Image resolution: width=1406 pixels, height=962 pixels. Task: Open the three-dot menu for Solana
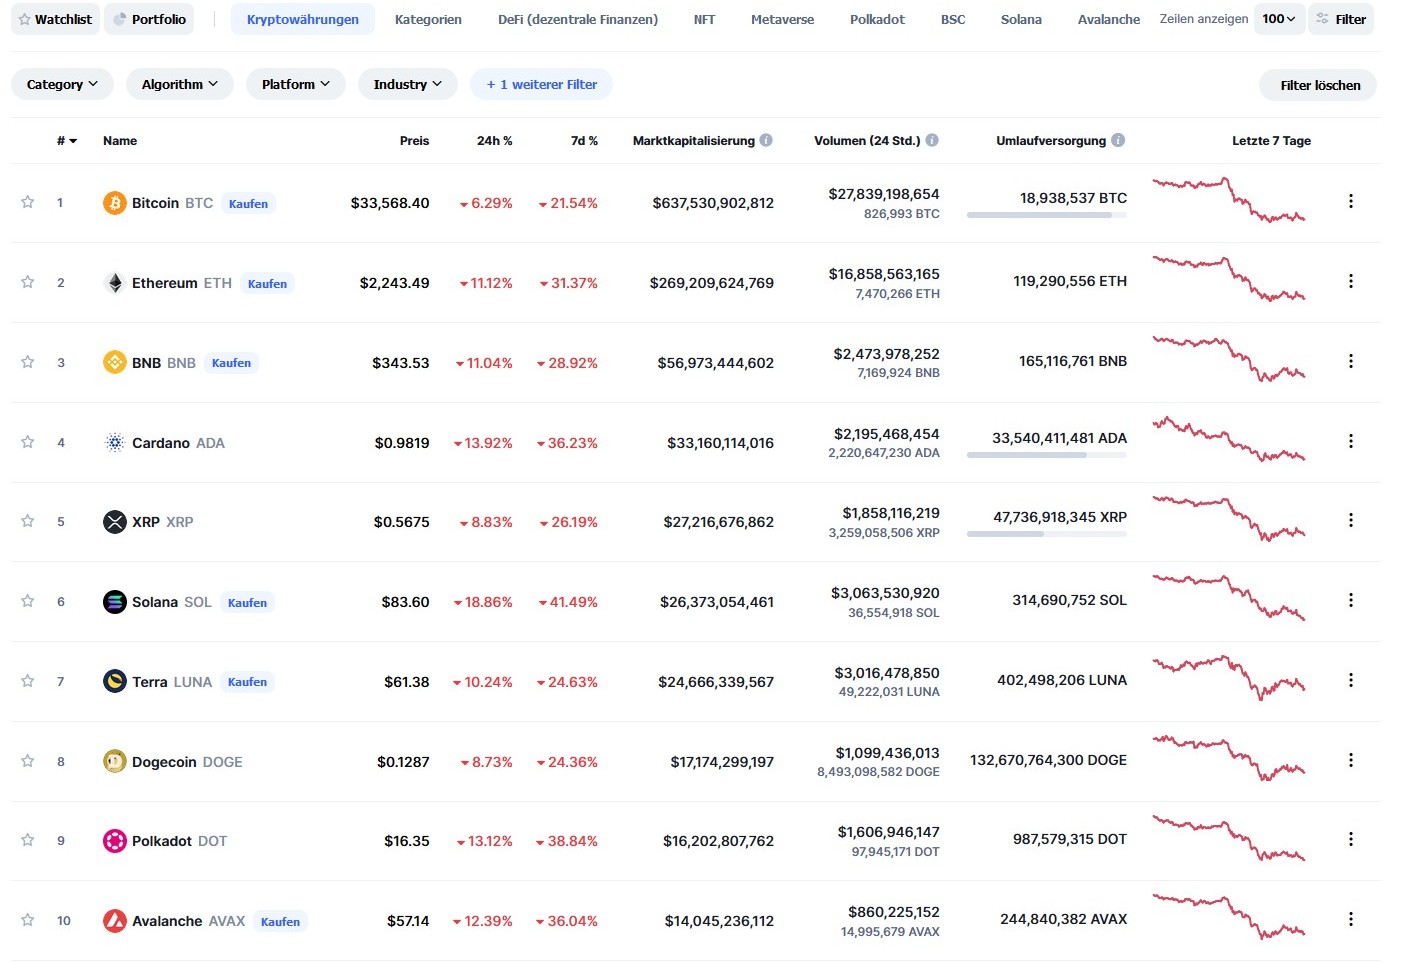pos(1351,601)
